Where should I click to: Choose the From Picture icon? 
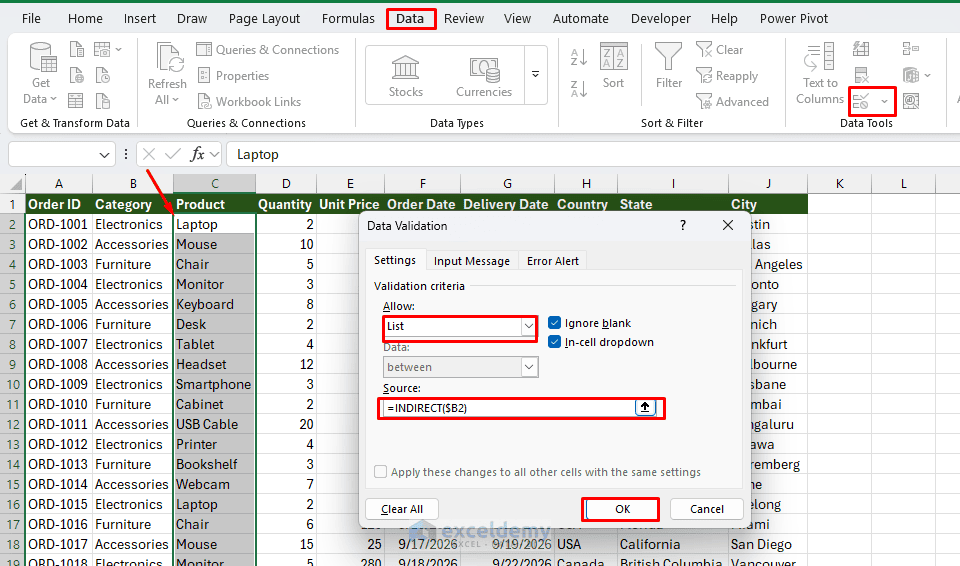click(102, 49)
